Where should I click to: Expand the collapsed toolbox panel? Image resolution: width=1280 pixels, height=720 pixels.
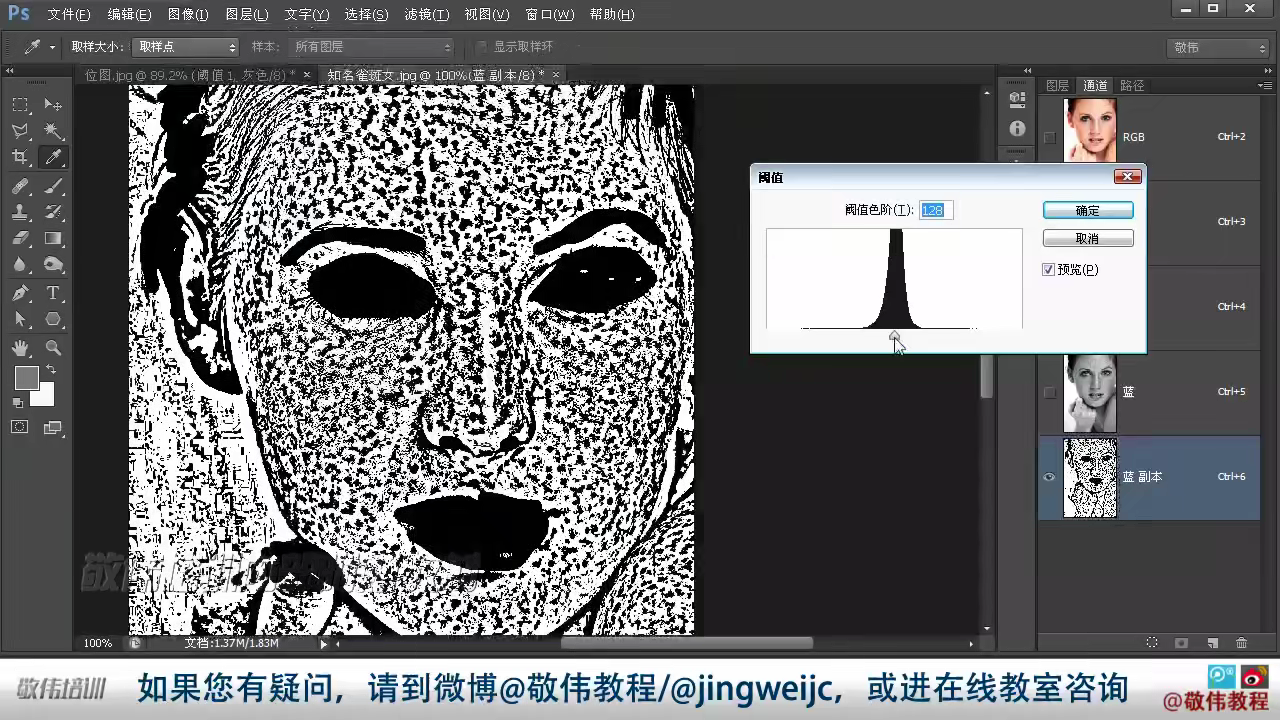[10, 70]
